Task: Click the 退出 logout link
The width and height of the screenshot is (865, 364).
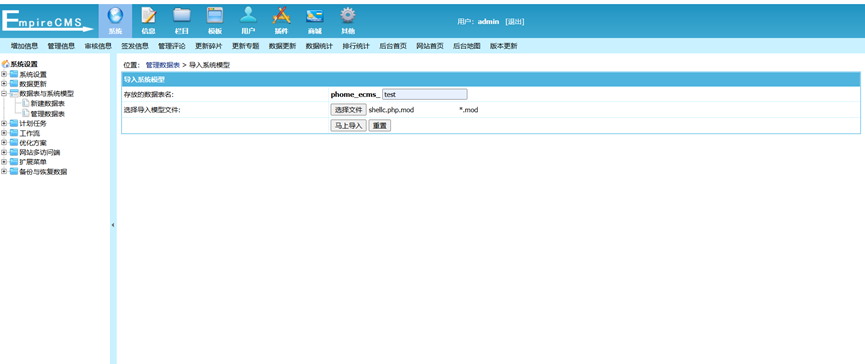Action: [x=514, y=22]
